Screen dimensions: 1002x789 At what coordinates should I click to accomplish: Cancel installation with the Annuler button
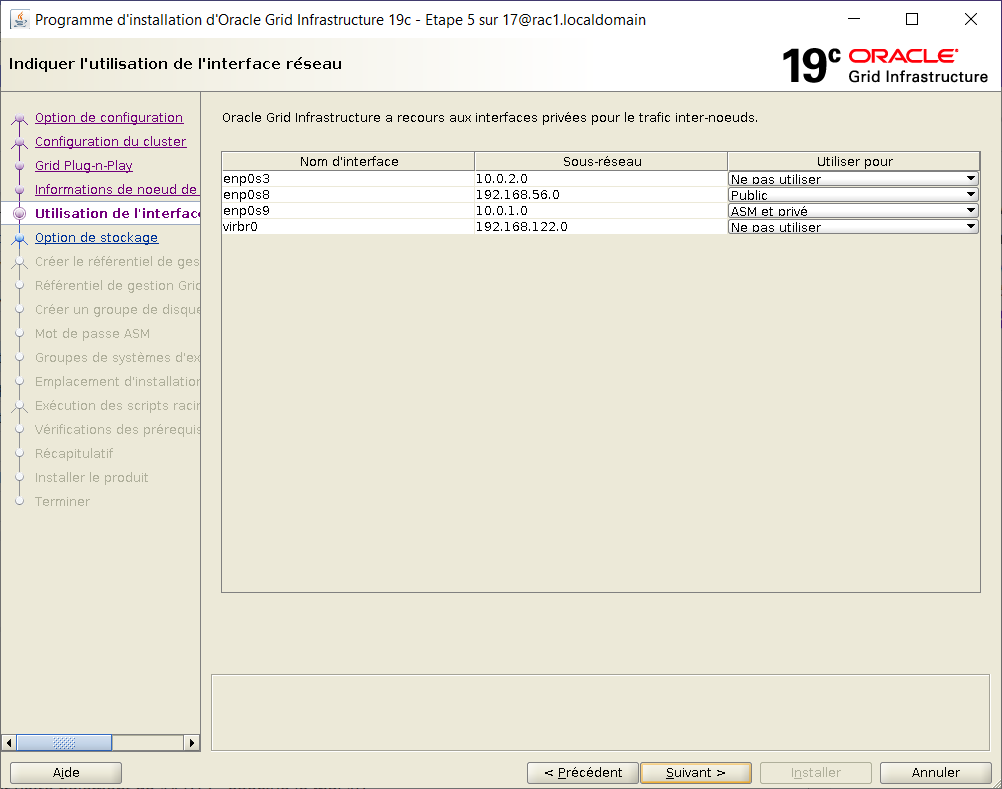pyautogui.click(x=936, y=772)
